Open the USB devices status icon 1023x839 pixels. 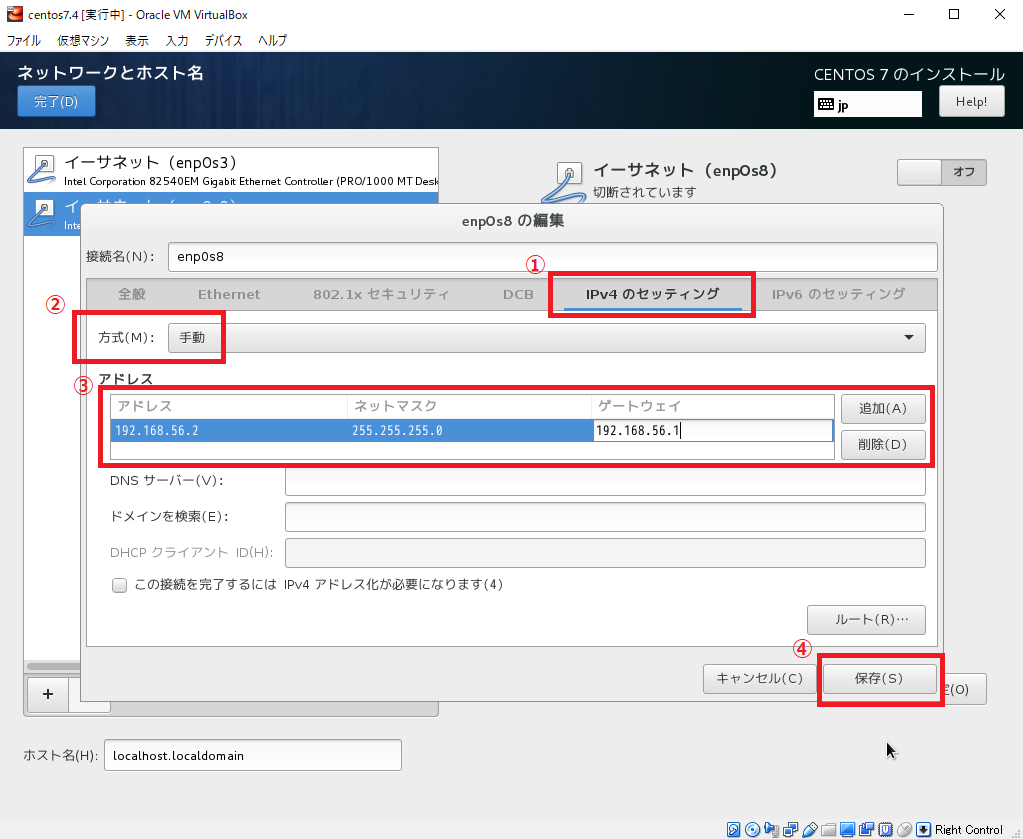point(809,829)
